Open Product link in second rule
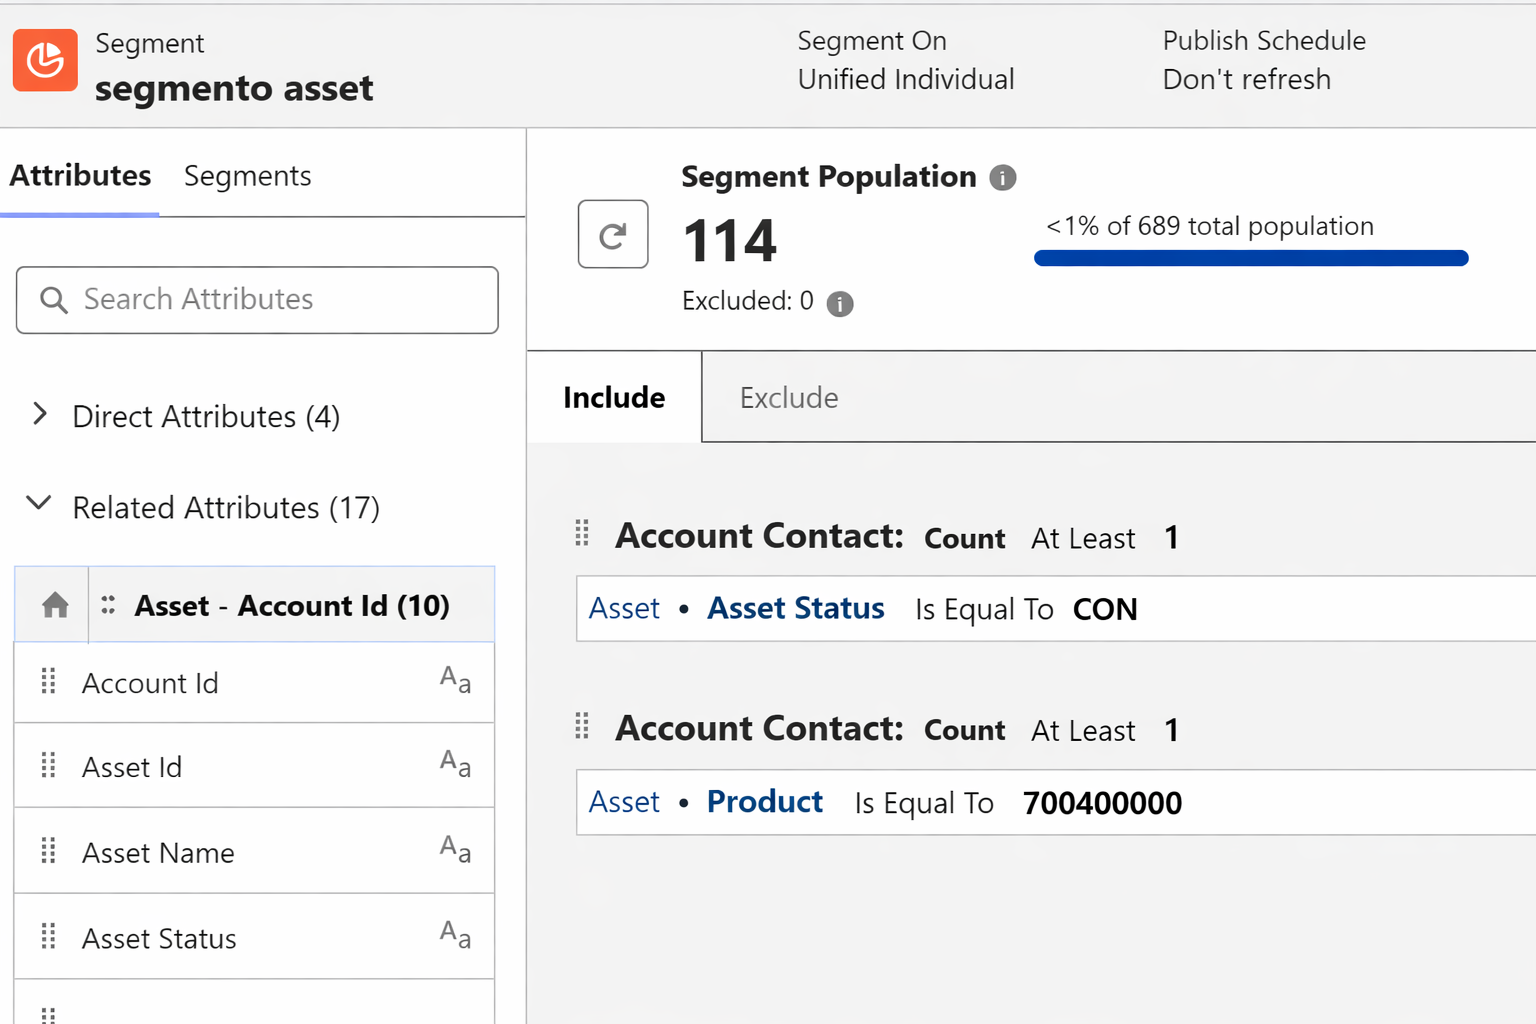 click(x=764, y=802)
